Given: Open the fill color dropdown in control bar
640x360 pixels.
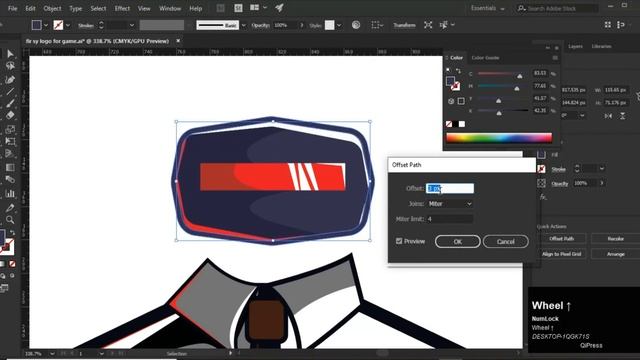Looking at the screenshot, I should (x=46, y=25).
